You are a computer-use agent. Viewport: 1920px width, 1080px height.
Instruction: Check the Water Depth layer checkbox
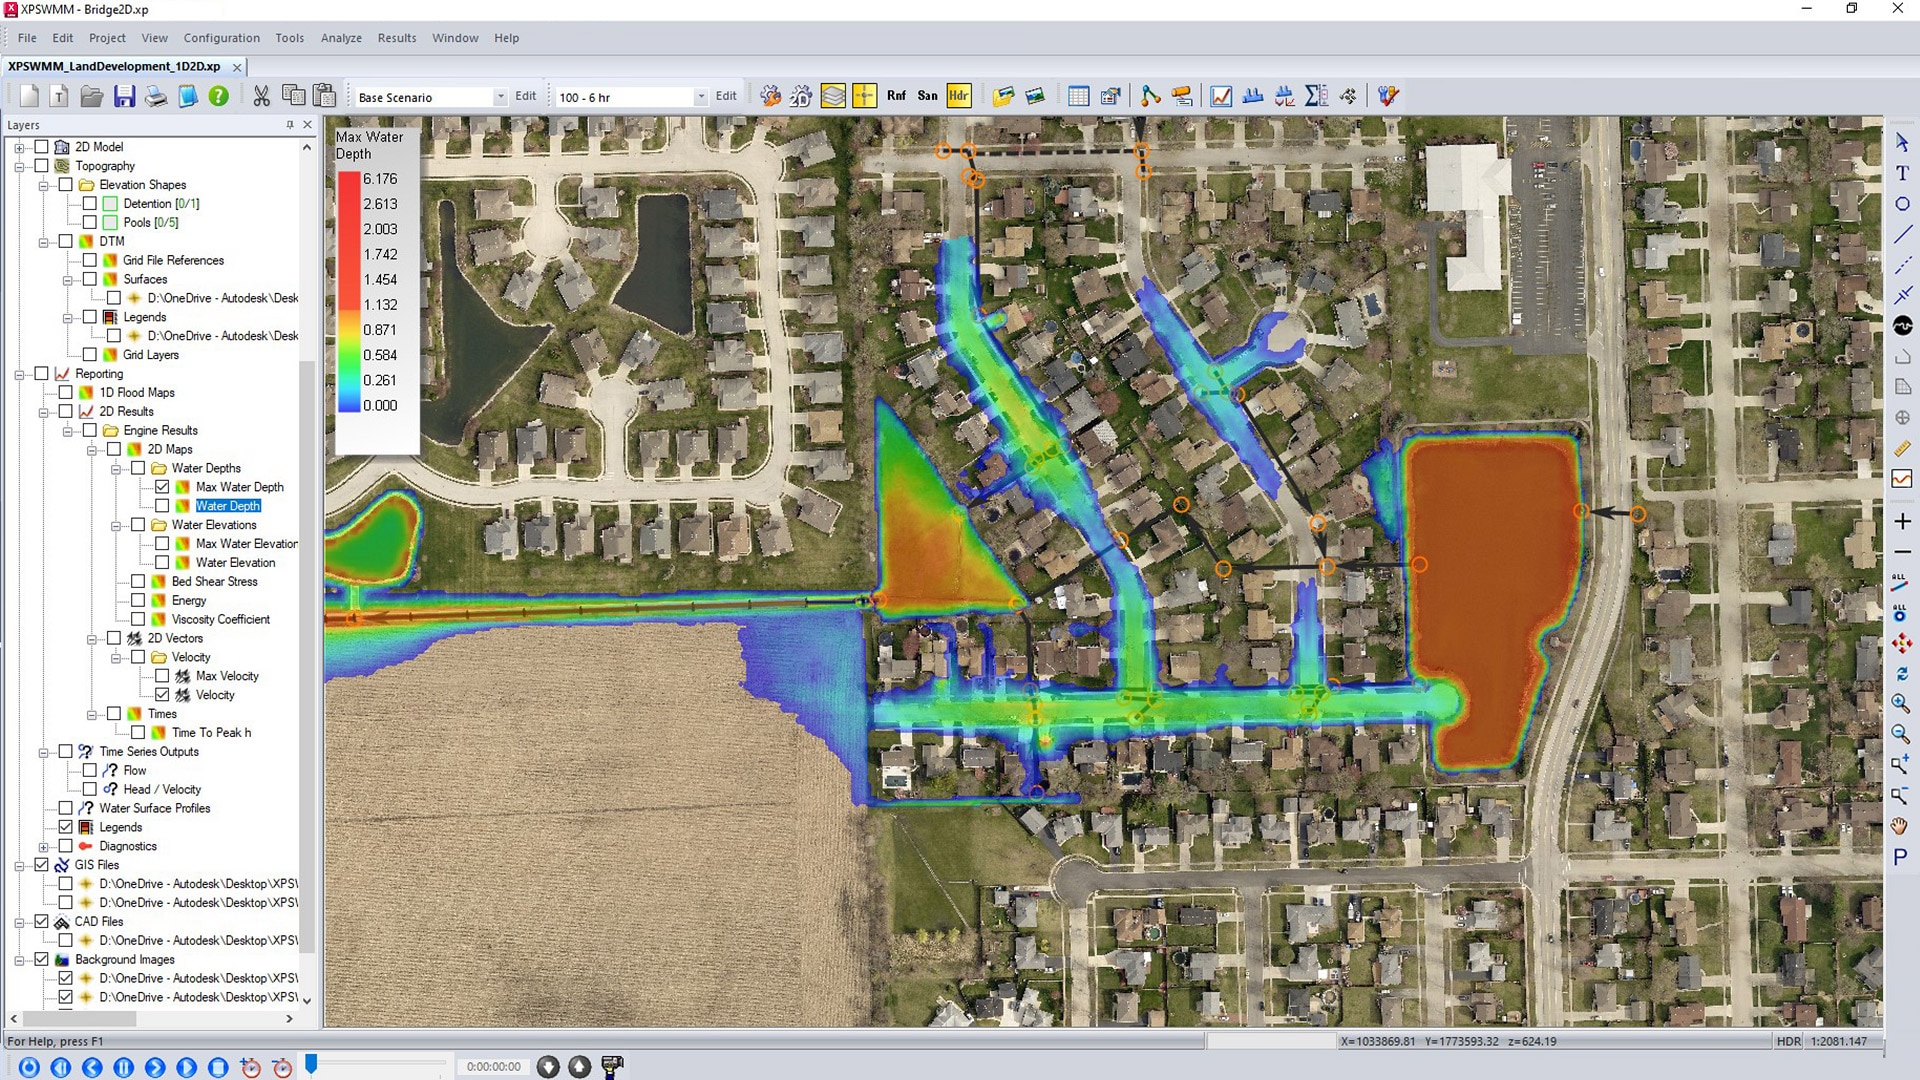coord(162,506)
